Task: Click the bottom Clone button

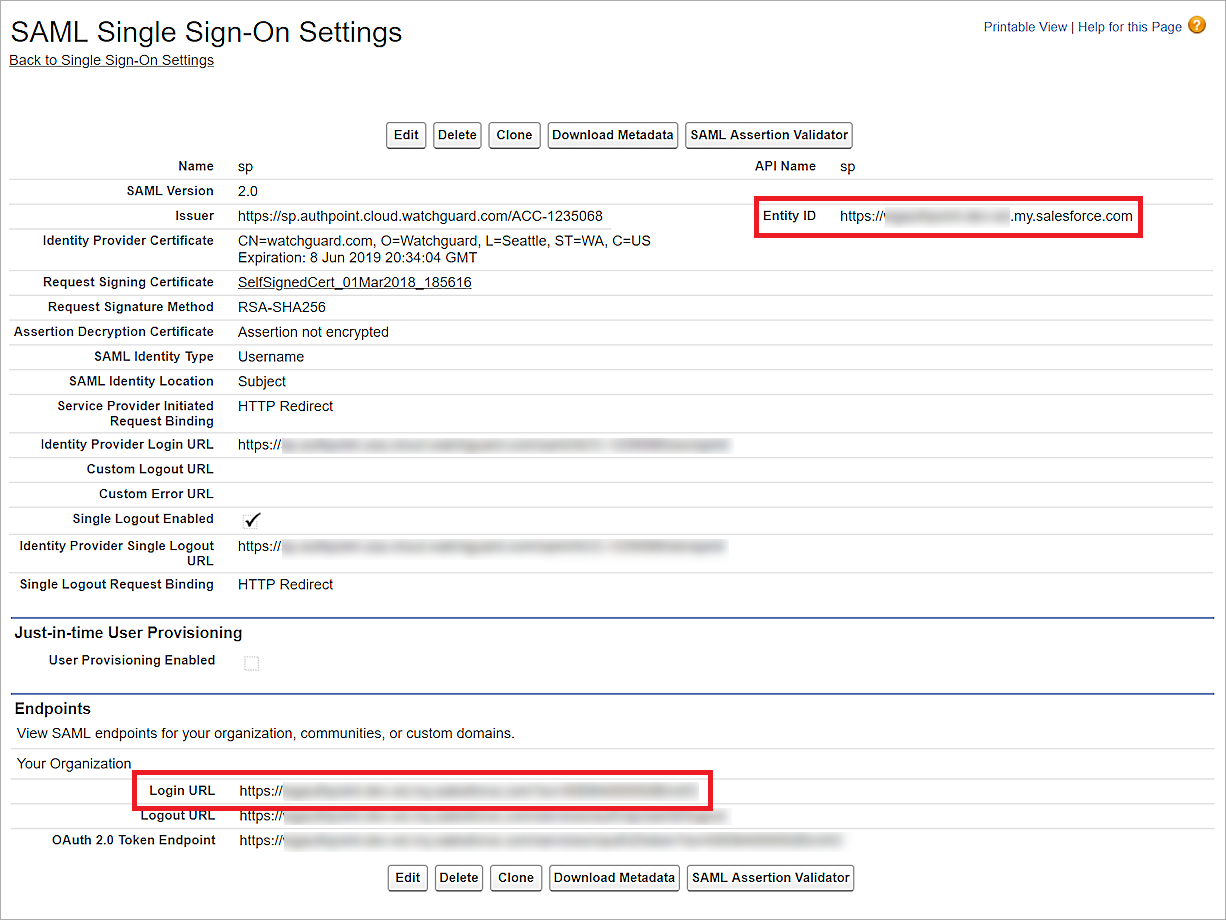Action: (516, 878)
